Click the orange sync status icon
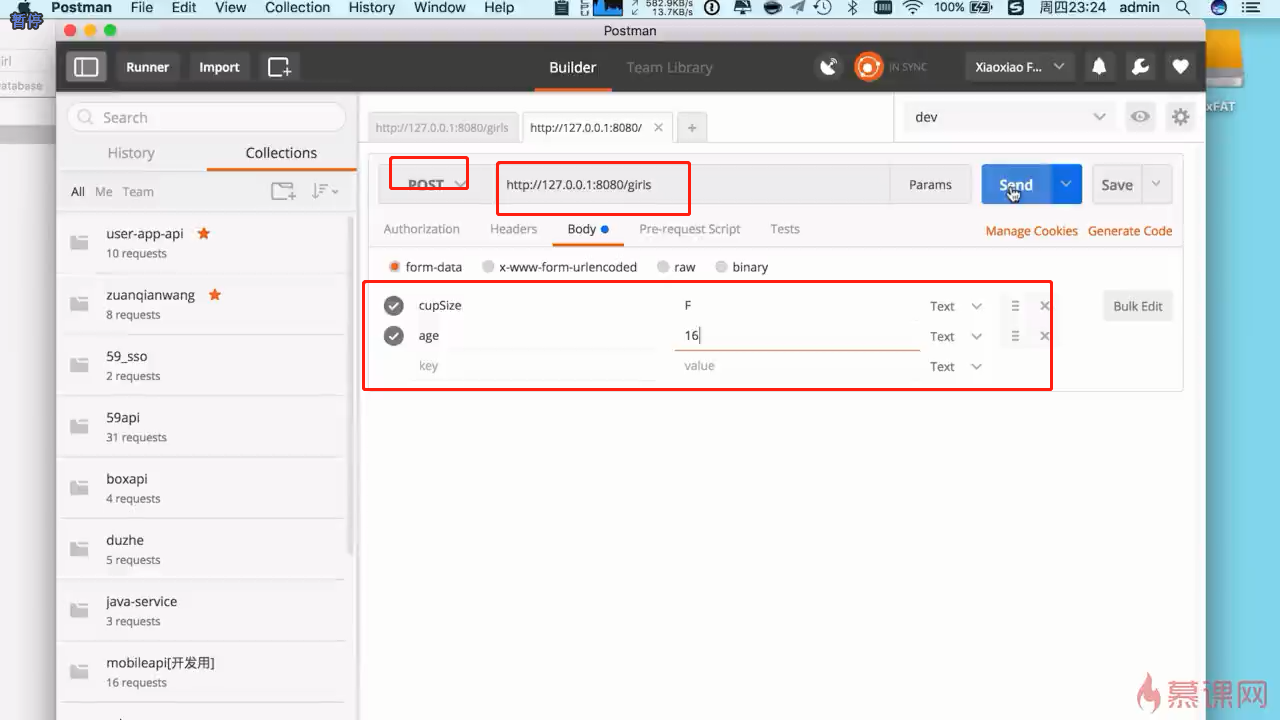Viewport: 1280px width, 720px height. click(868, 67)
